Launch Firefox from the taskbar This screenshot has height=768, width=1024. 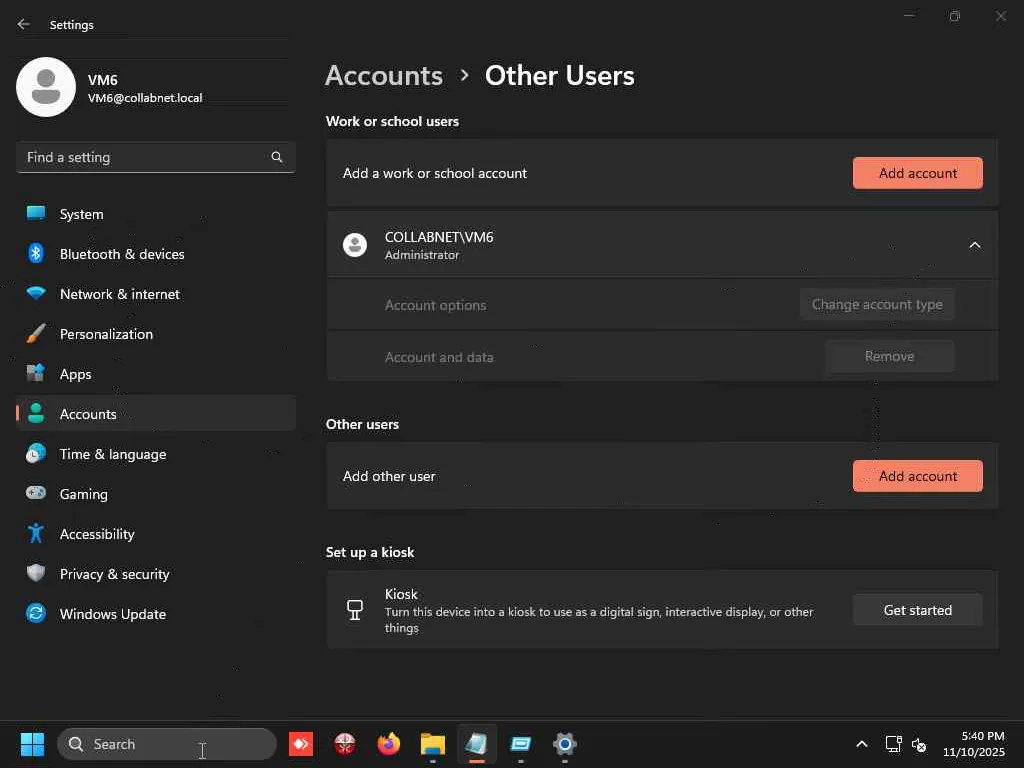point(389,744)
